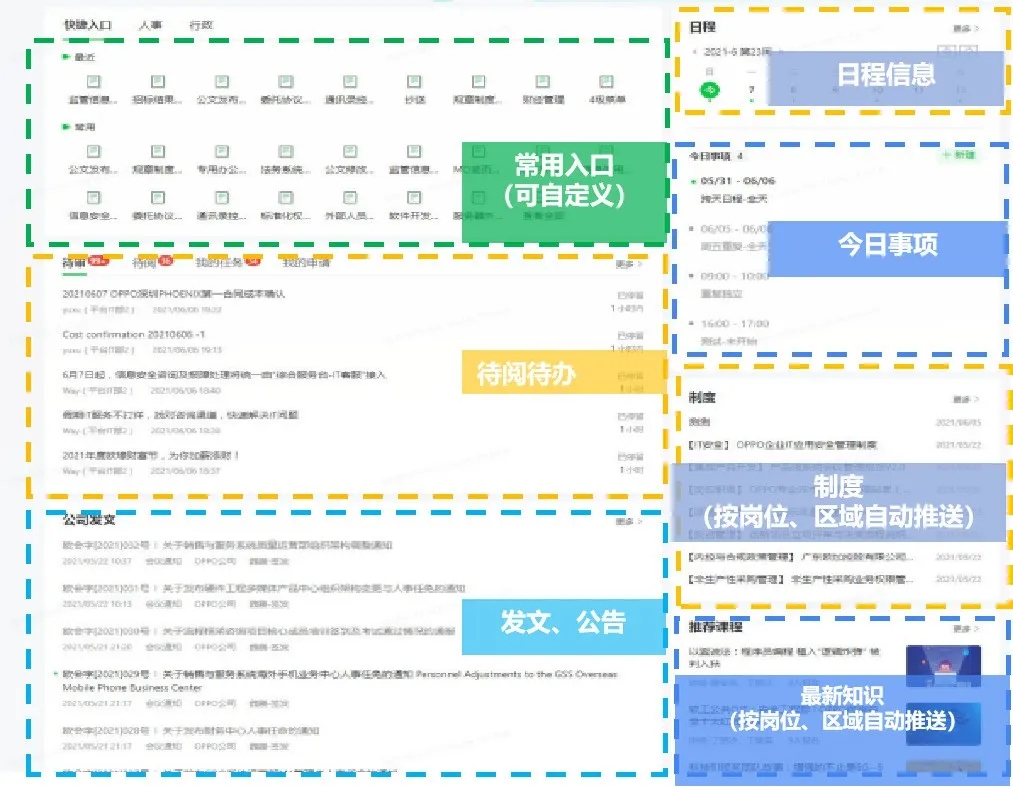Click 新增 to add today's item
This screenshot has height=787, width=1013.
coord(959,157)
